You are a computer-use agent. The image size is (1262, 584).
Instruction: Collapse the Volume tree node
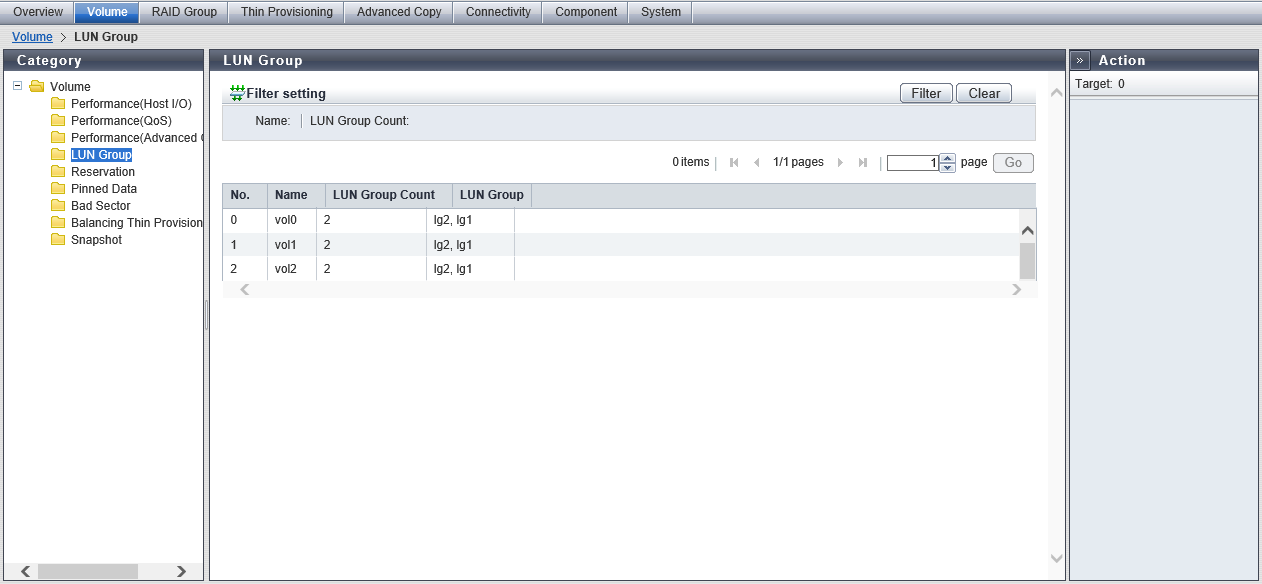(18, 86)
